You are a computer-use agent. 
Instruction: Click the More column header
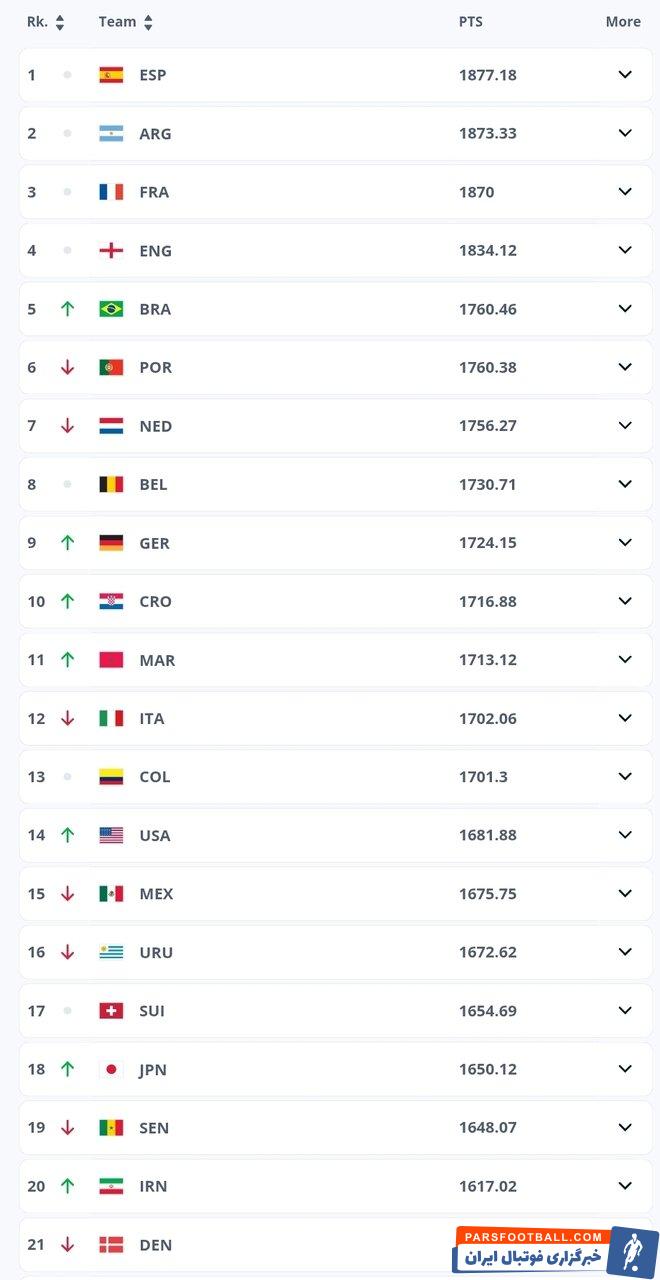coord(623,22)
